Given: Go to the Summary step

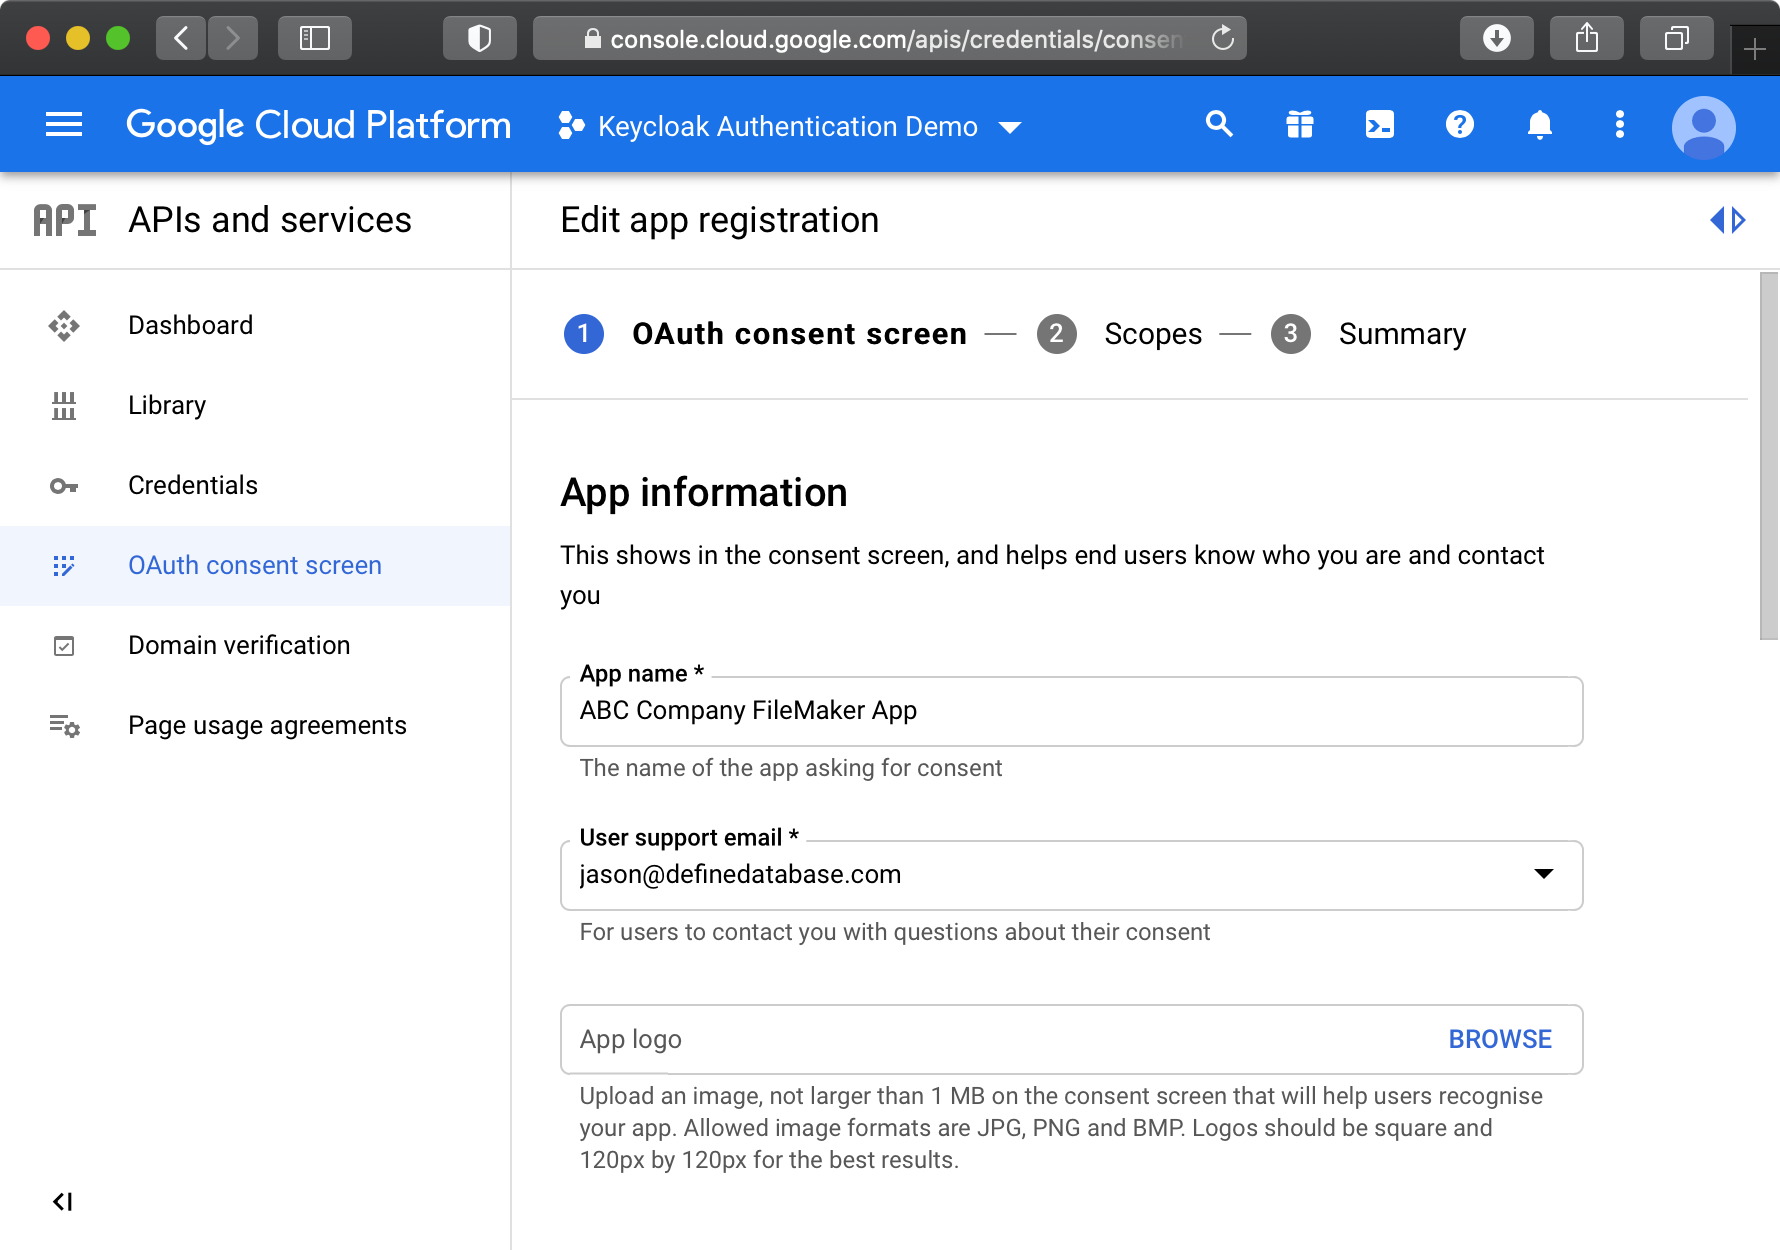Looking at the screenshot, I should coord(1401,334).
